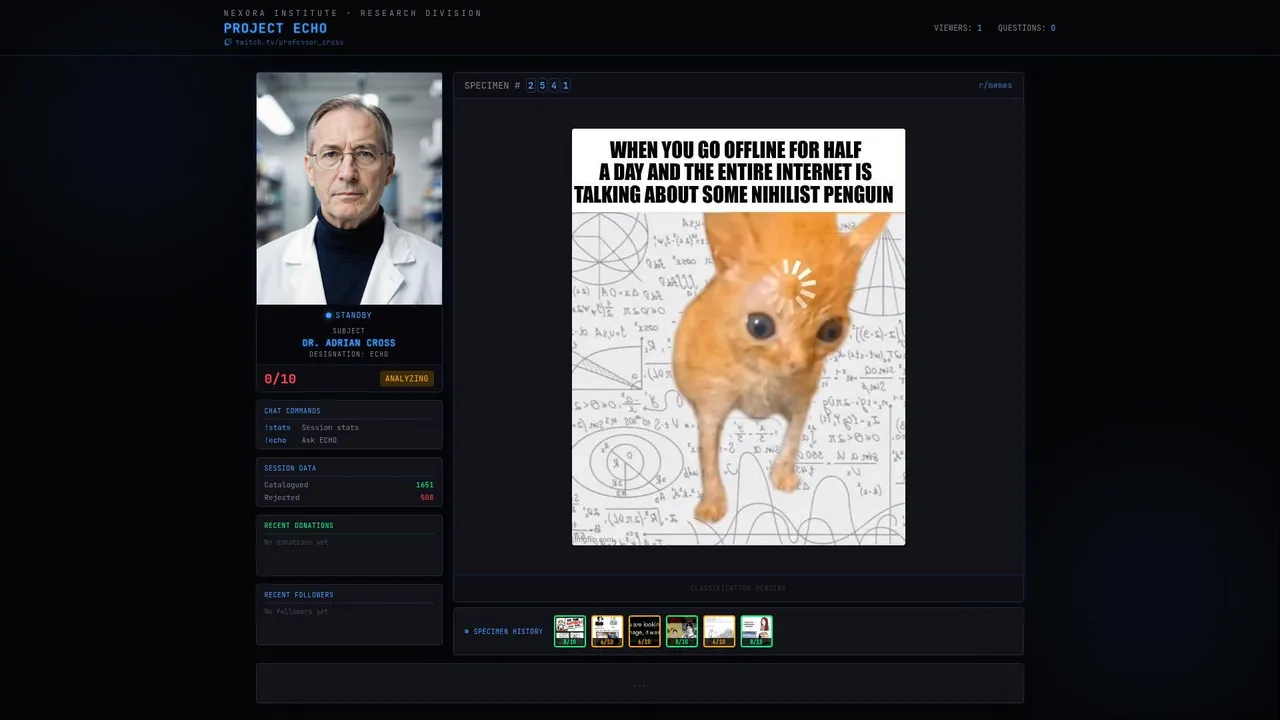
Task: Open the r/memes source link
Action: coord(995,85)
